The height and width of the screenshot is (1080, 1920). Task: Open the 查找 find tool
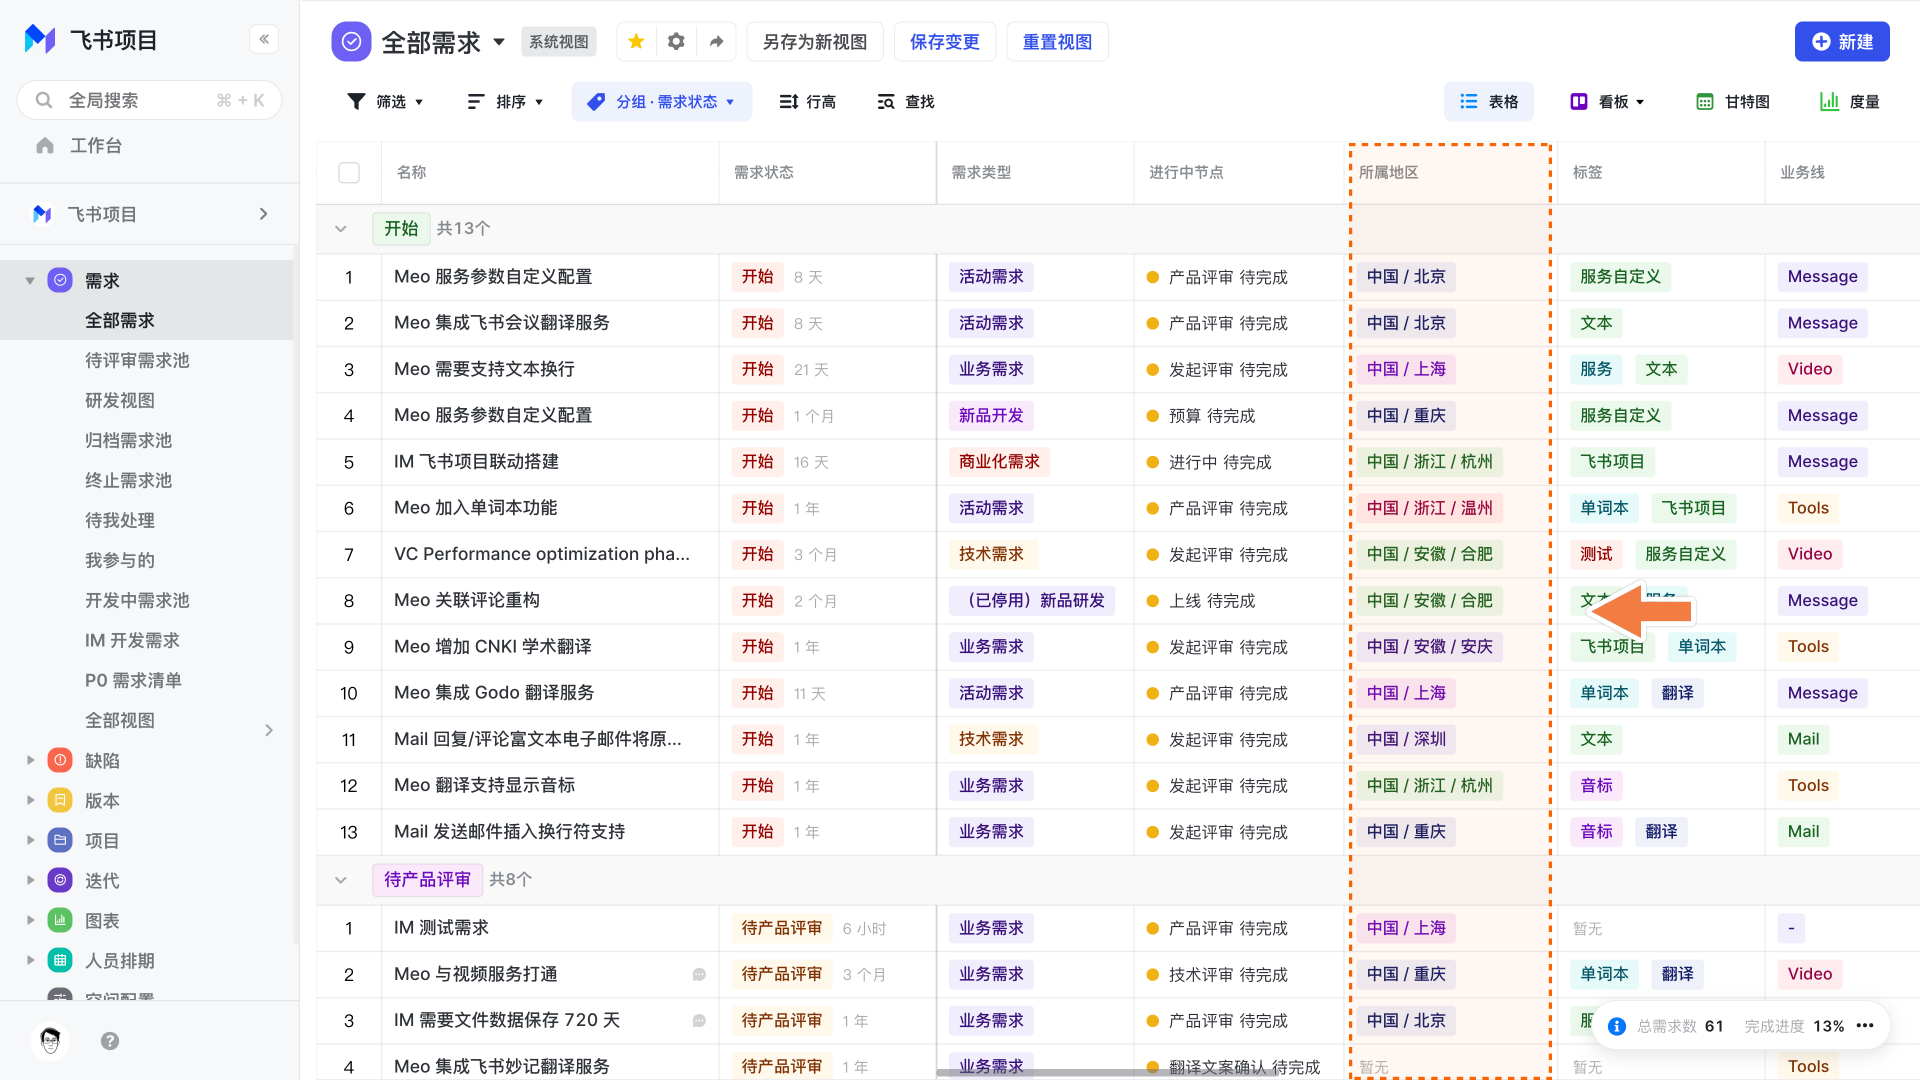pos(905,101)
